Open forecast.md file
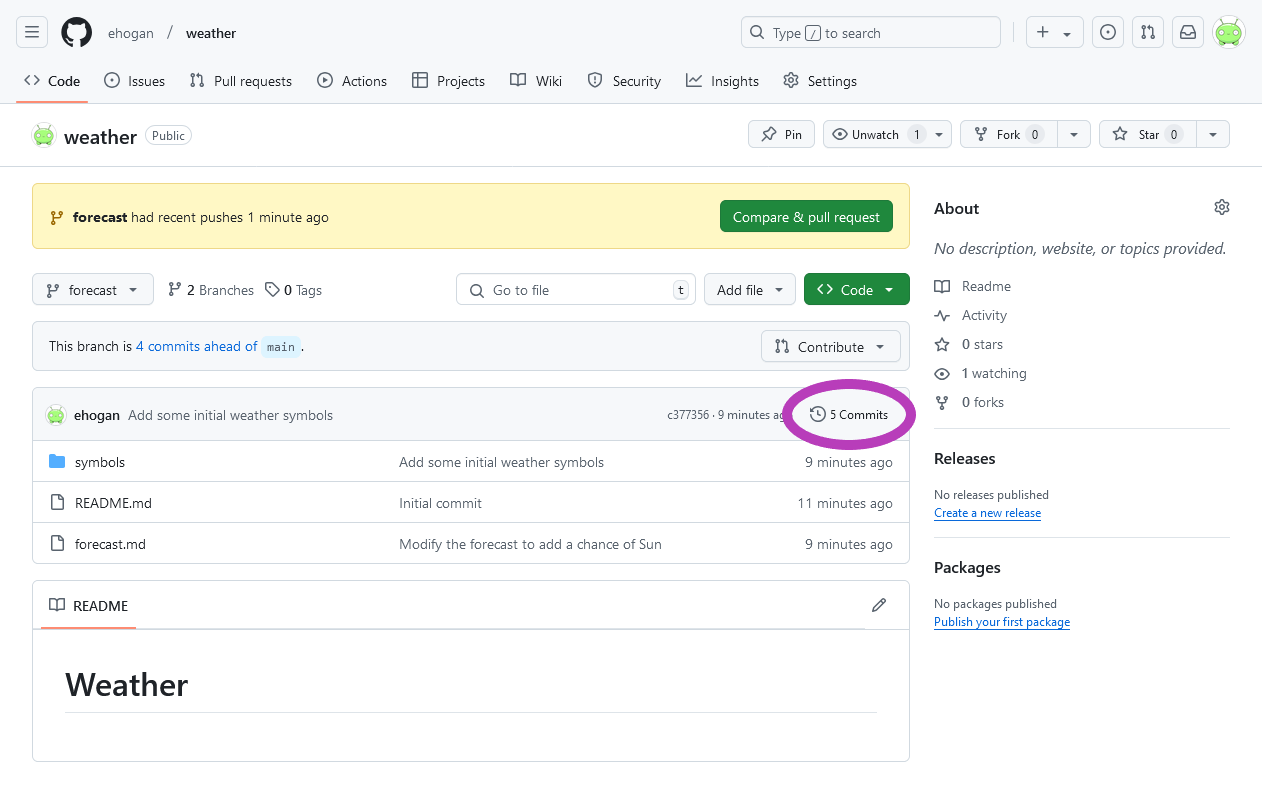The height and width of the screenshot is (797, 1262). pos(110,544)
